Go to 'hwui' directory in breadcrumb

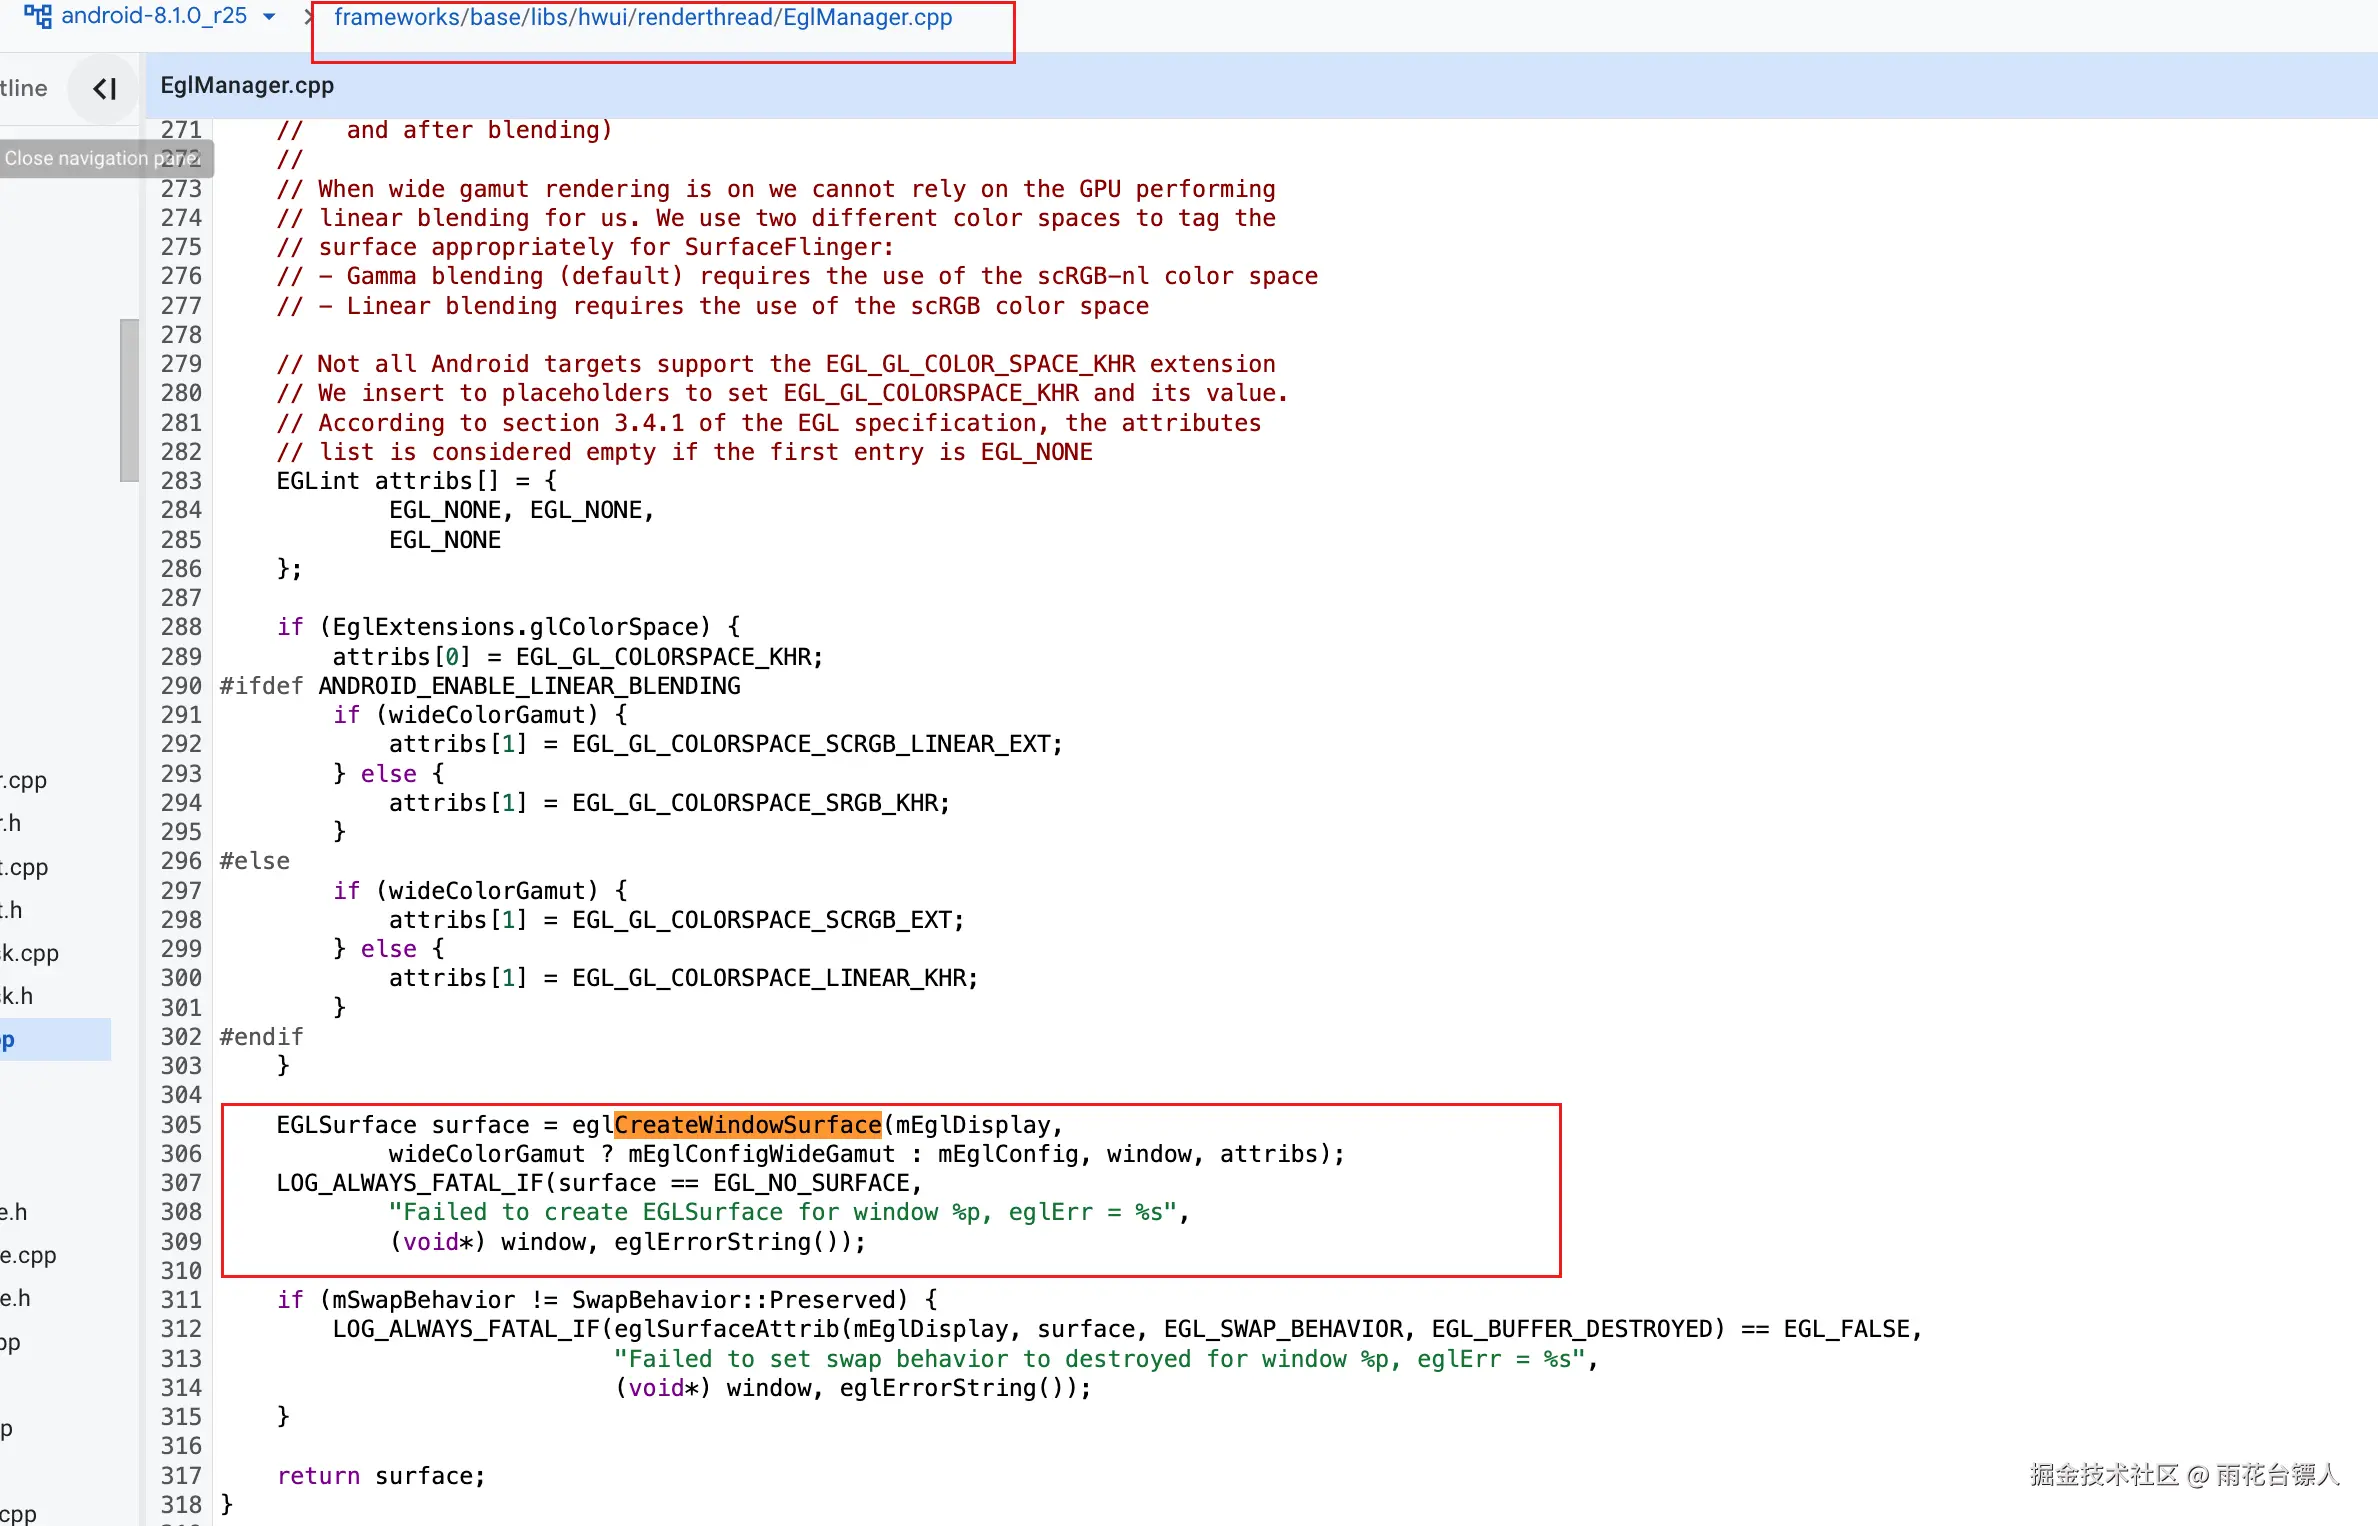click(x=603, y=17)
